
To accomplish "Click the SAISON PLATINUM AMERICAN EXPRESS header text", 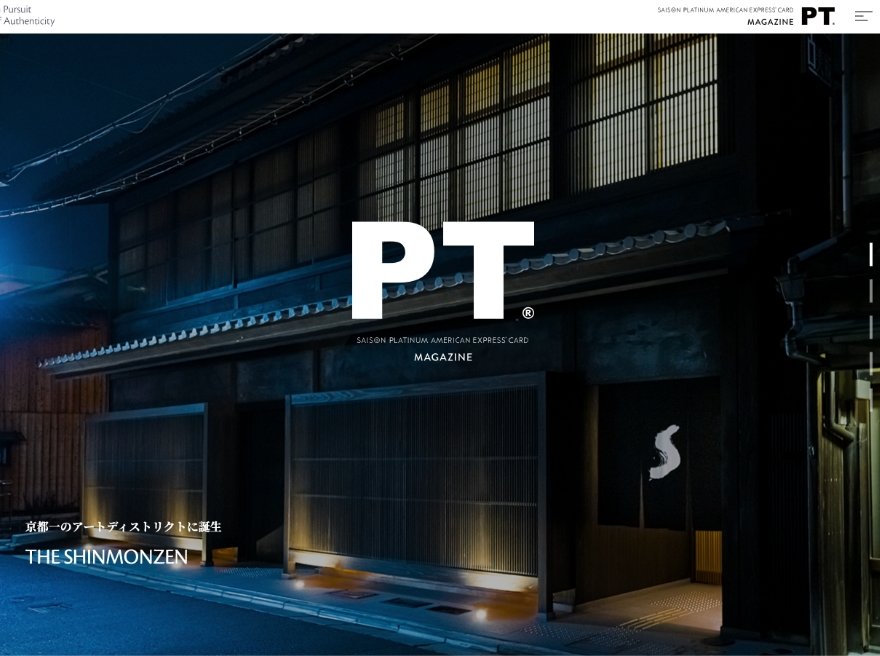I will (x=725, y=10).
